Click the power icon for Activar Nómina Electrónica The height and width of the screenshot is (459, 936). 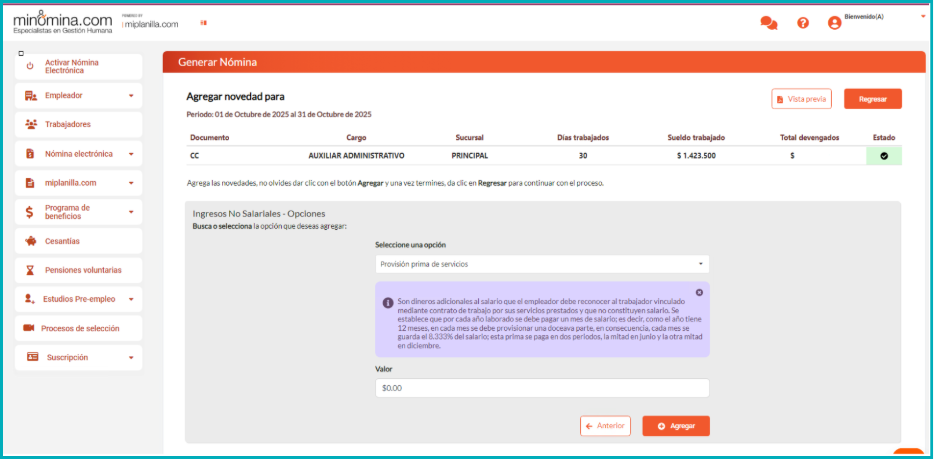click(30, 66)
